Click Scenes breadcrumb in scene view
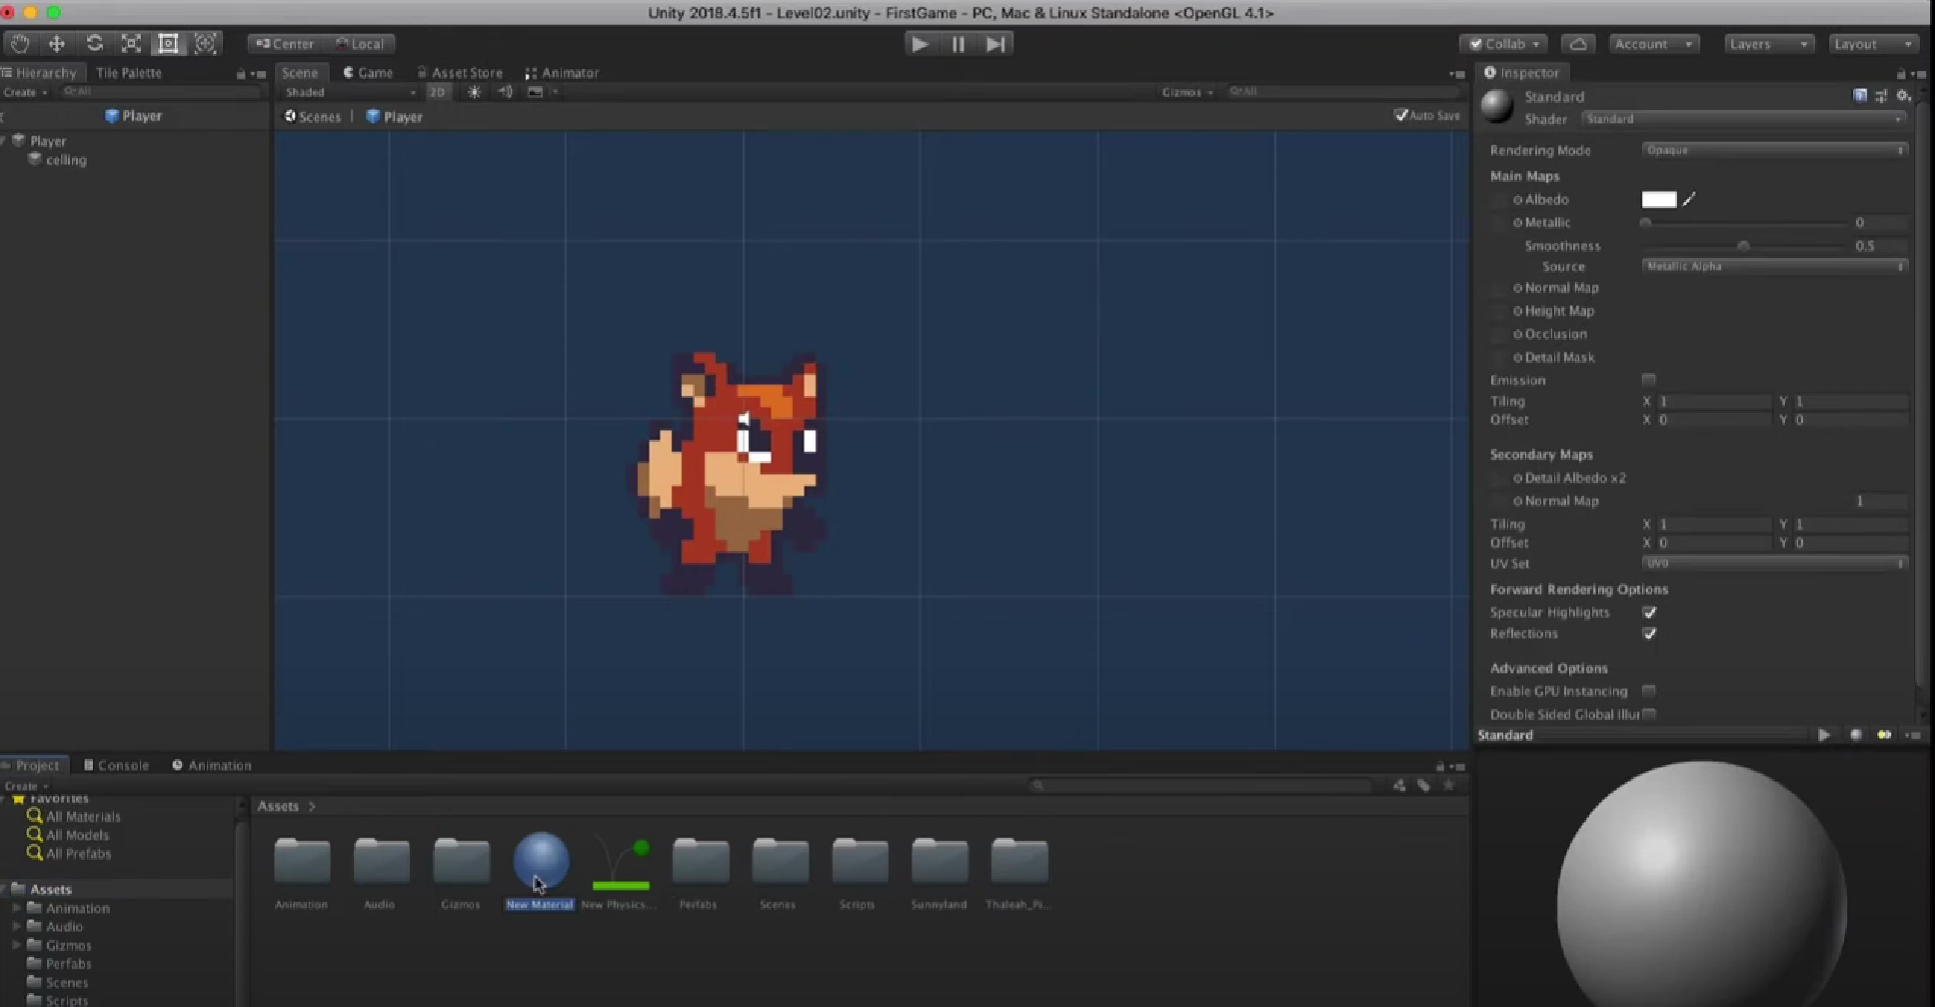Screen dimensions: 1935x1007 tap(313, 116)
